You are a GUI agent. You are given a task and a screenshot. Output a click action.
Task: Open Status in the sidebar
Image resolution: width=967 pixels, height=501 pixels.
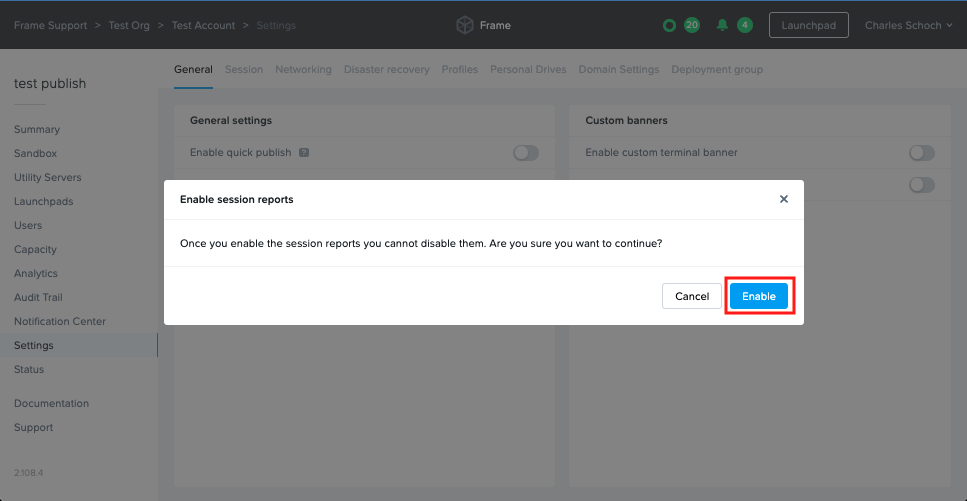[29, 370]
